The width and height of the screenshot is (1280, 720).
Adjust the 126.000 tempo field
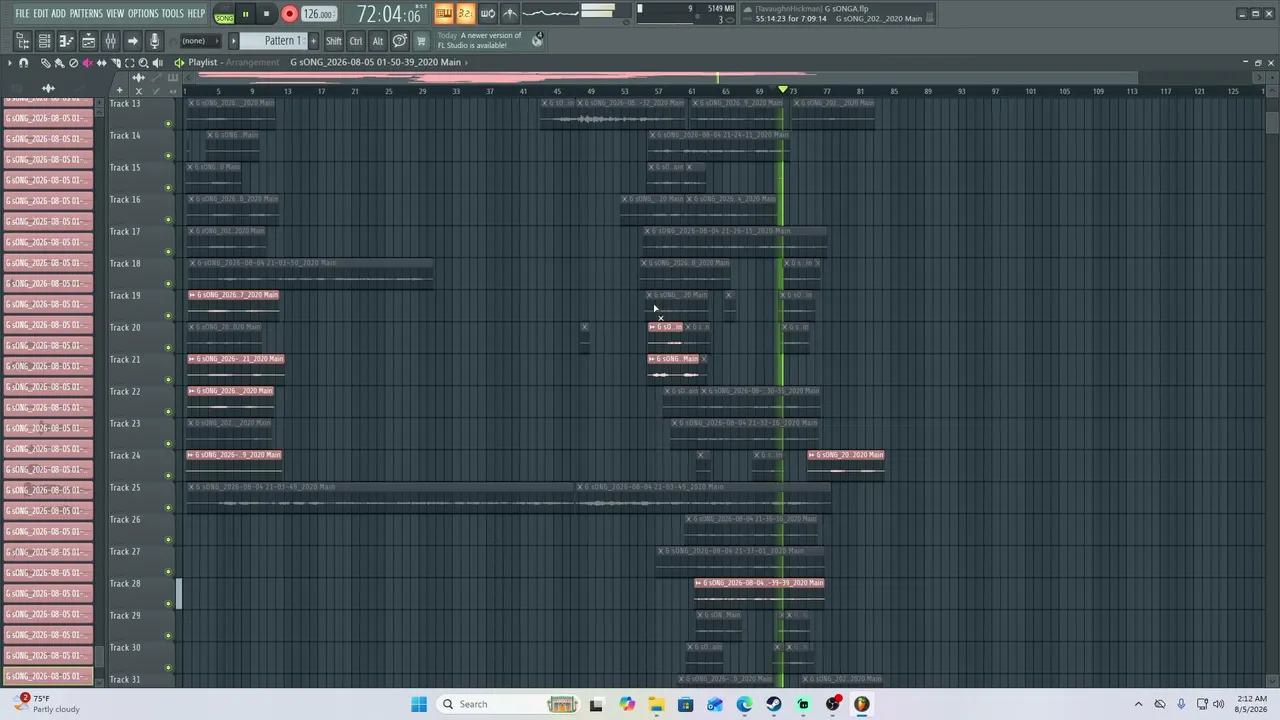(x=318, y=14)
